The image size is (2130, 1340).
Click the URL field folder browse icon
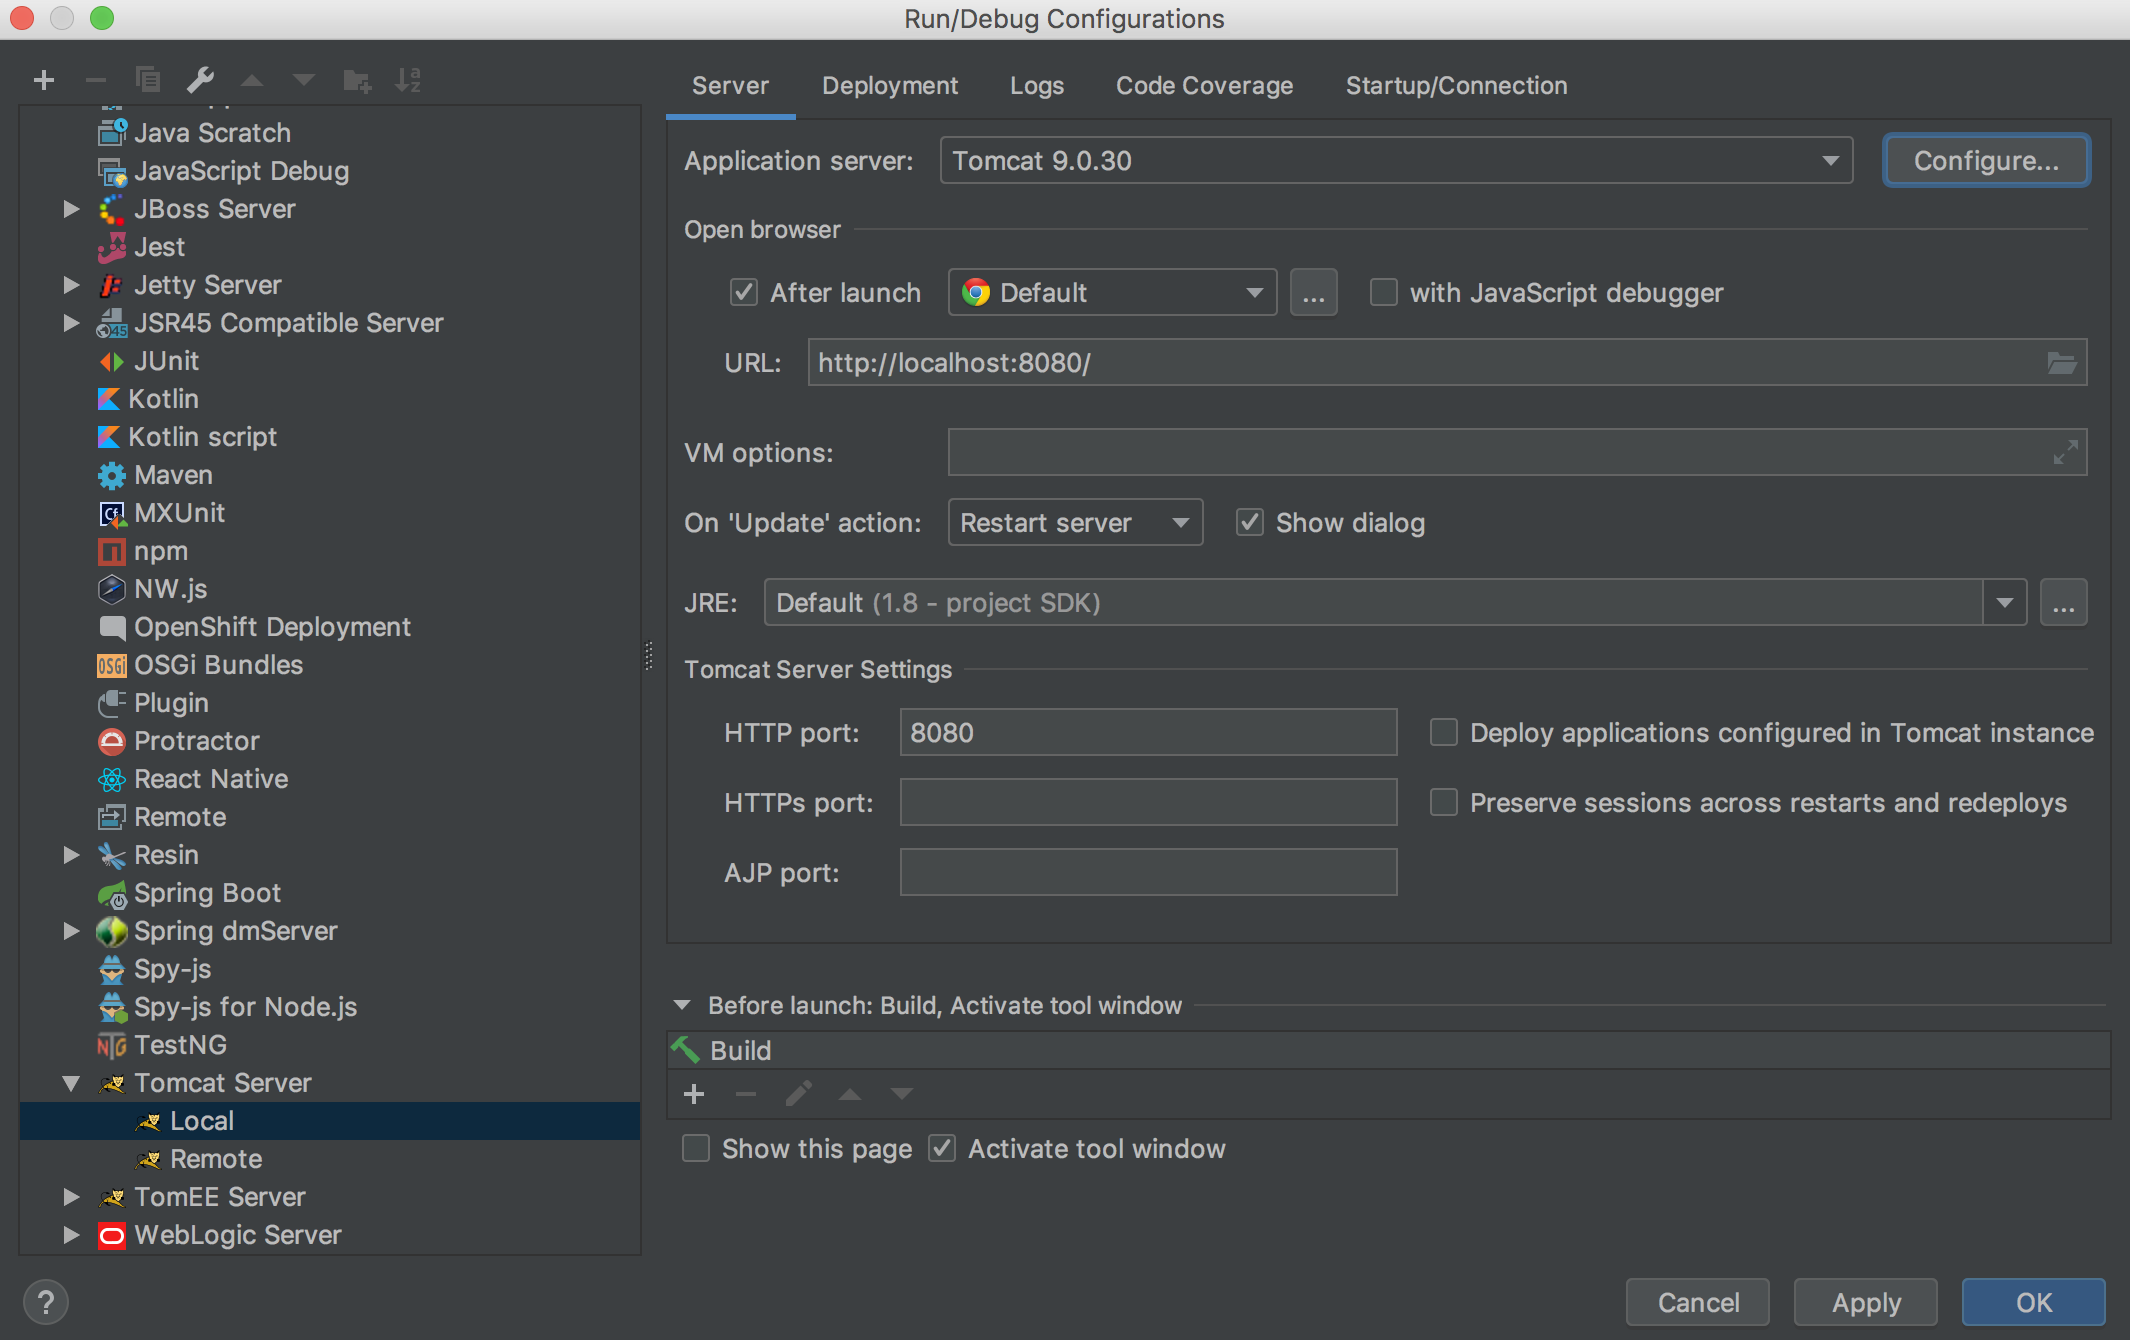click(x=2061, y=363)
